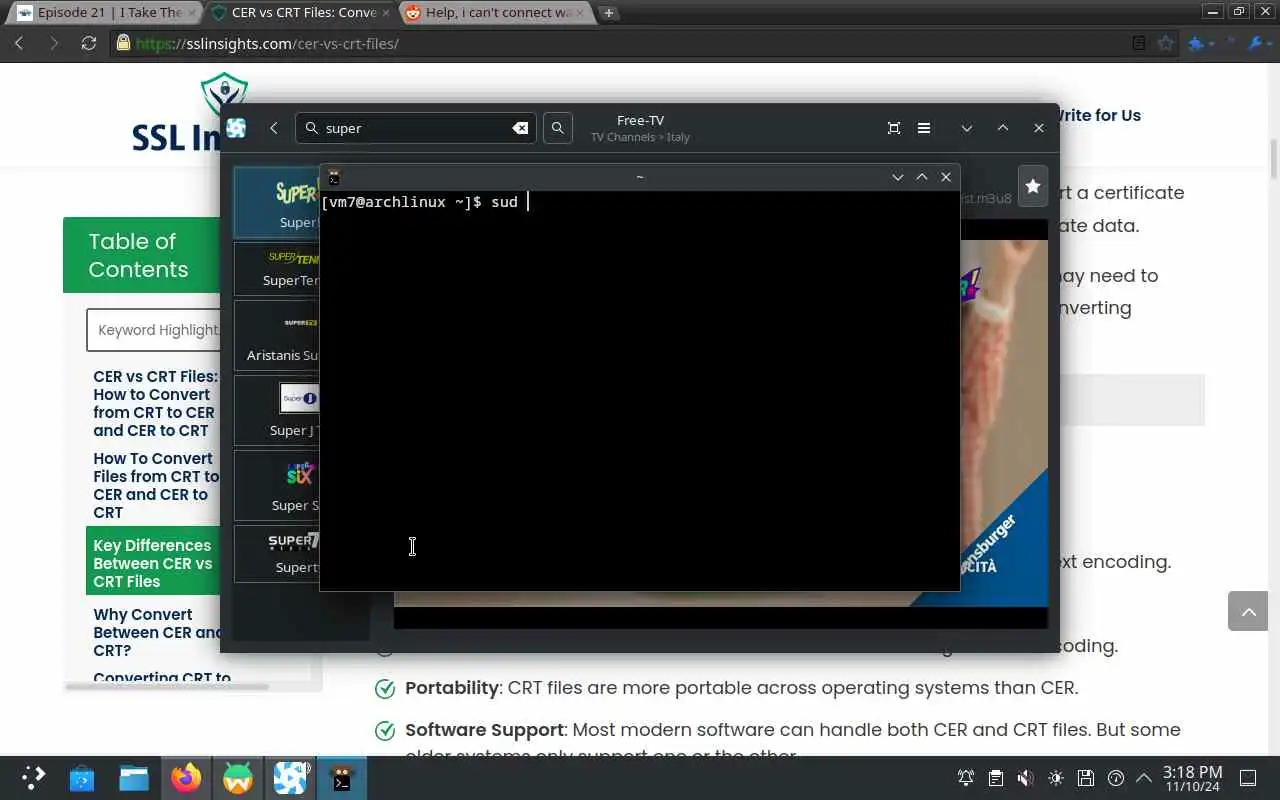The image size is (1280, 800).
Task: Click the Free-TV search button
Action: click(x=558, y=128)
